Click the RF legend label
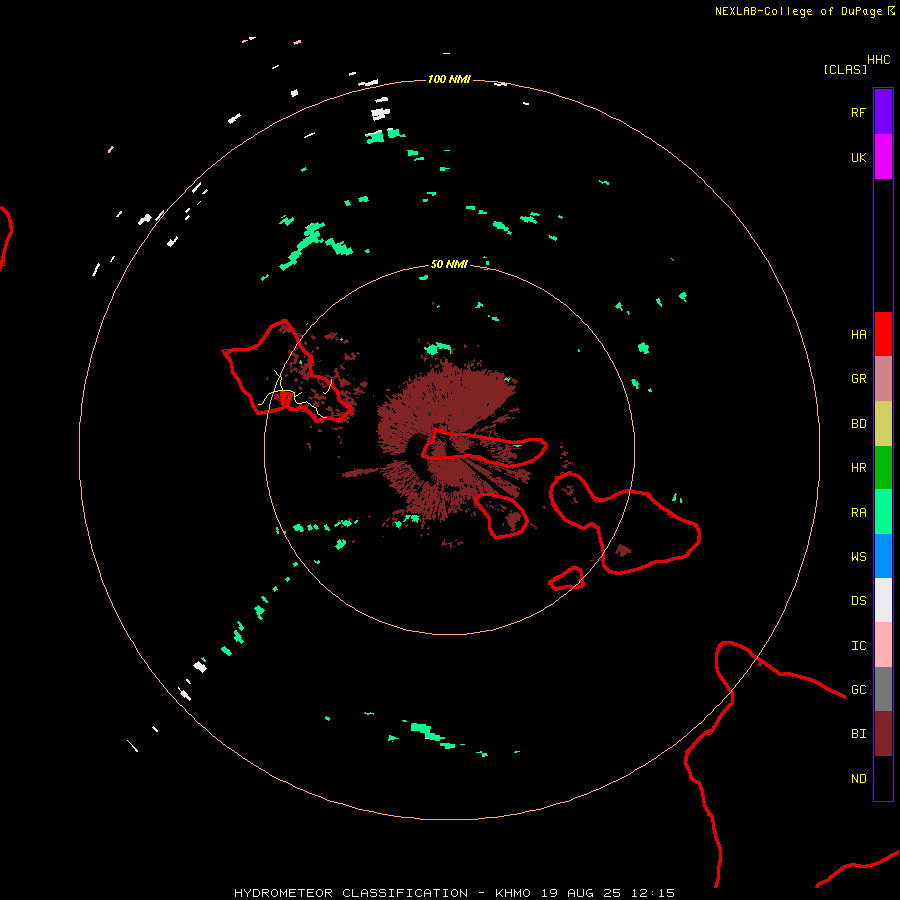 click(858, 112)
